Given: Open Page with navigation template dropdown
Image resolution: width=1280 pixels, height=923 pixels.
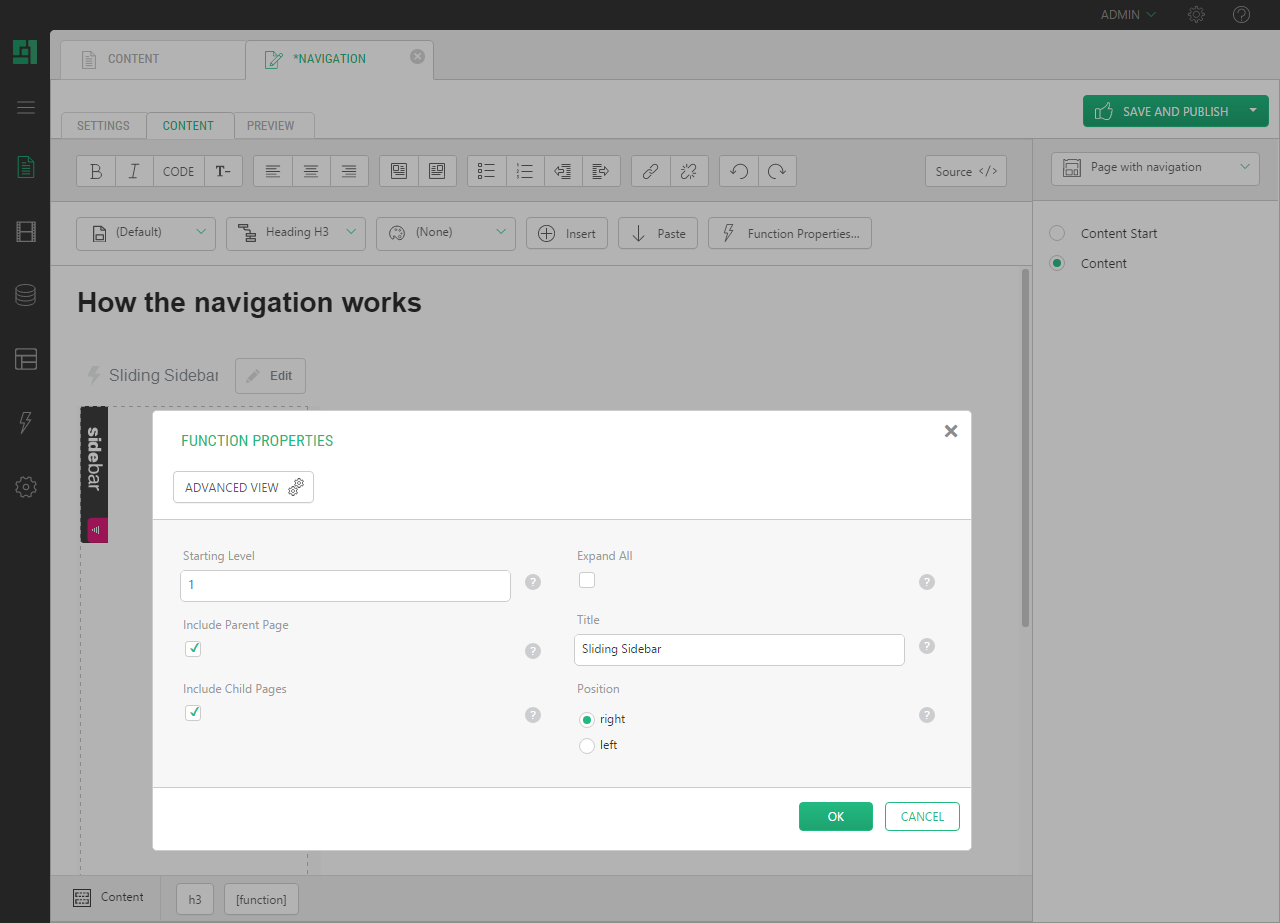Looking at the screenshot, I should click(x=1155, y=168).
